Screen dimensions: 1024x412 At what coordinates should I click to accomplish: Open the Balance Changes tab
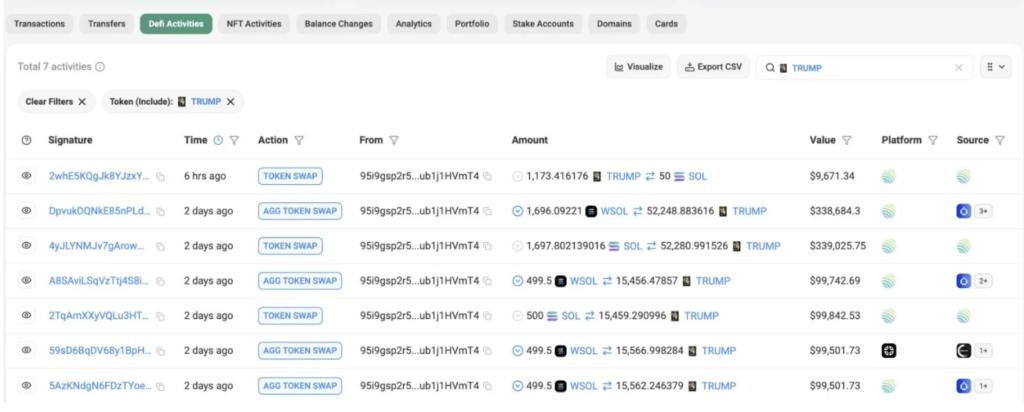(338, 24)
